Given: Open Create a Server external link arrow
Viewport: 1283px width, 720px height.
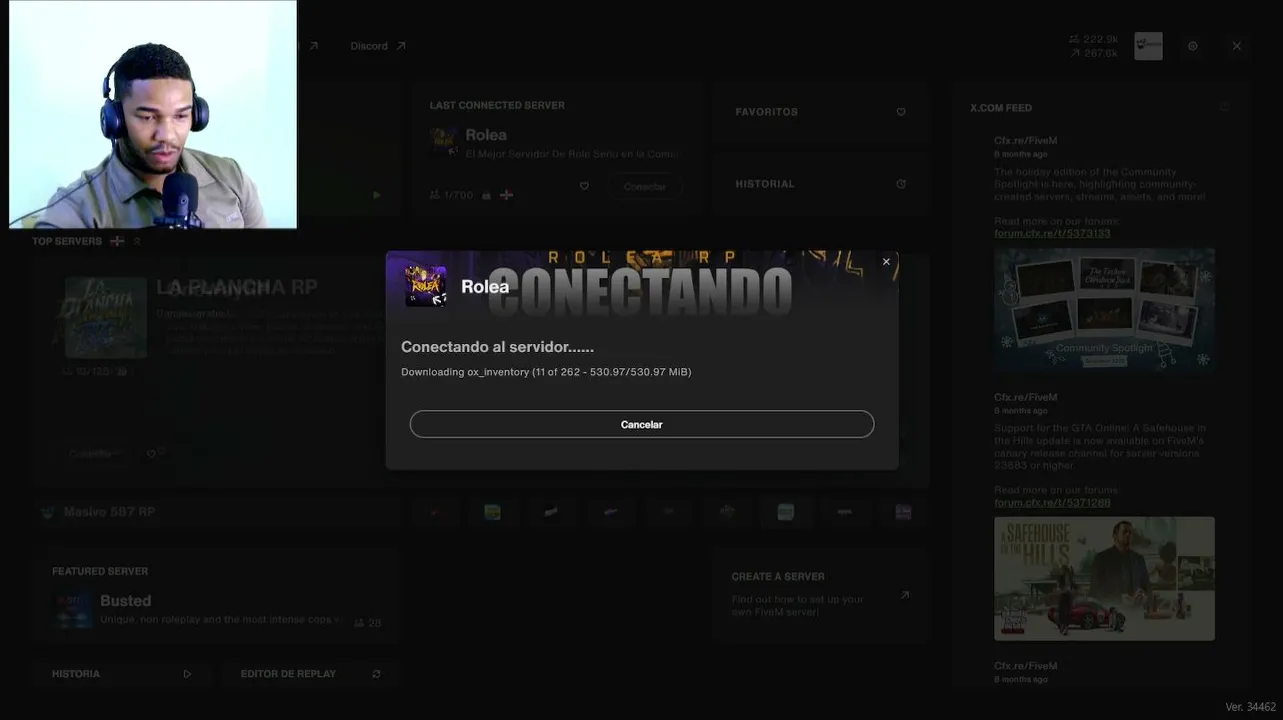Looking at the screenshot, I should (x=905, y=595).
